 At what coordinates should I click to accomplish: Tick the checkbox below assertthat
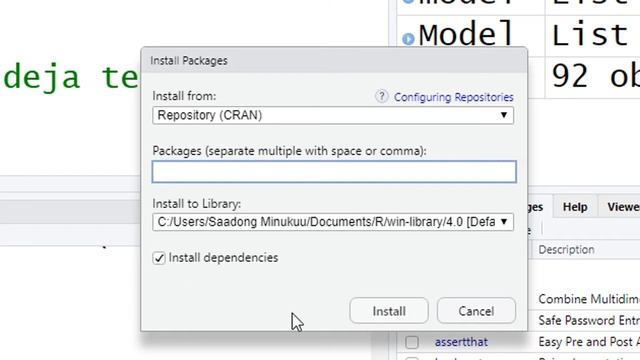[x=412, y=358]
